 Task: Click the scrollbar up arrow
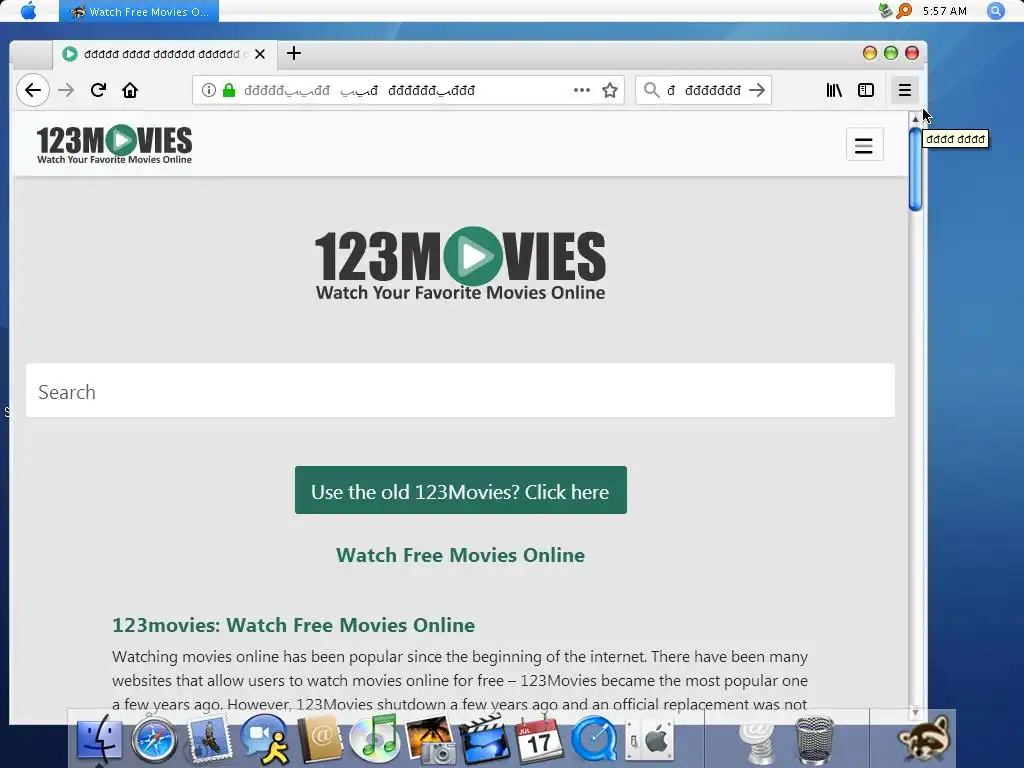[915, 118]
